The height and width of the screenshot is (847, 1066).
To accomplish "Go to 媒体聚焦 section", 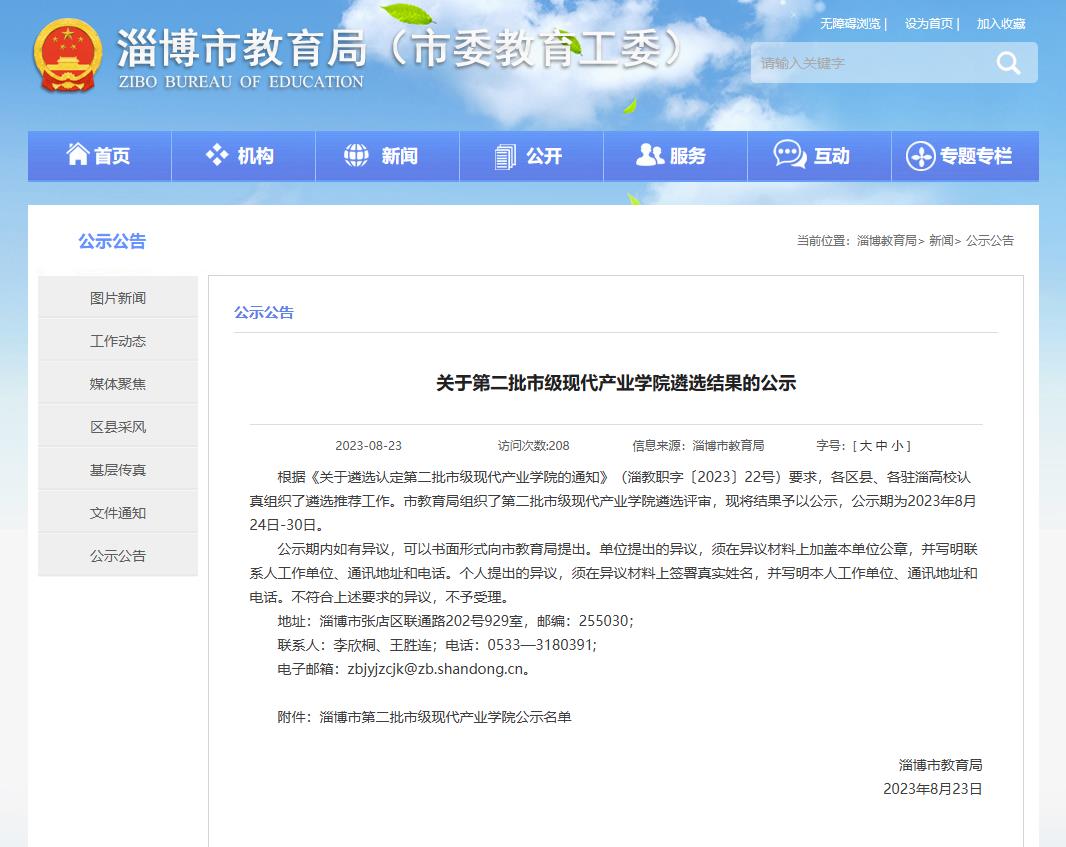I will click(118, 384).
